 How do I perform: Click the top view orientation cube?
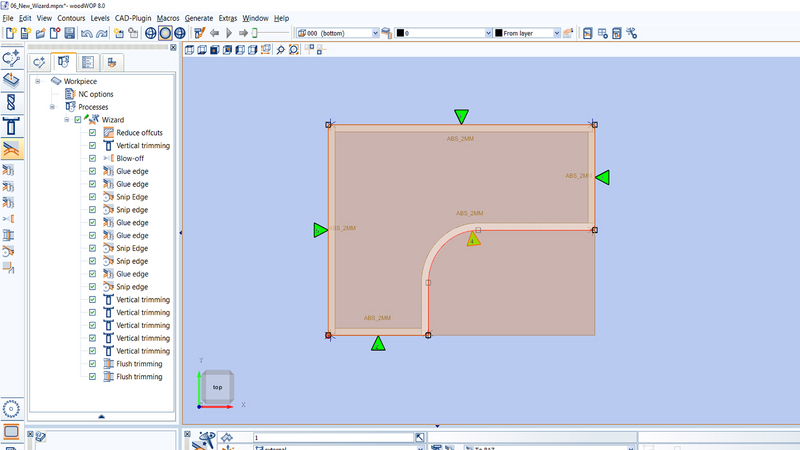(217, 386)
